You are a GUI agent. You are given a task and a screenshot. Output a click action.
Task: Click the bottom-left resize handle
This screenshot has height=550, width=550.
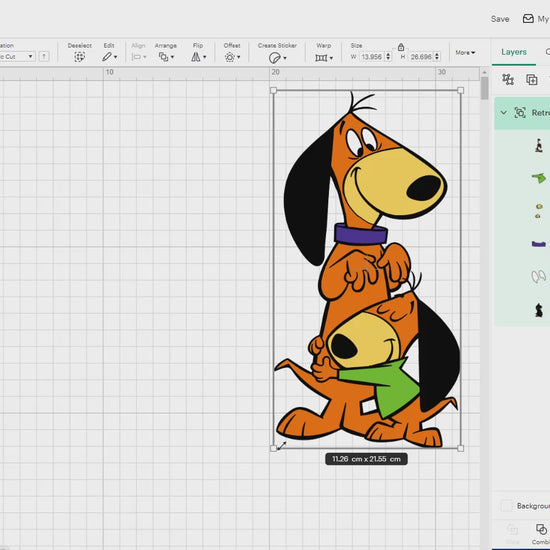pyautogui.click(x=274, y=448)
